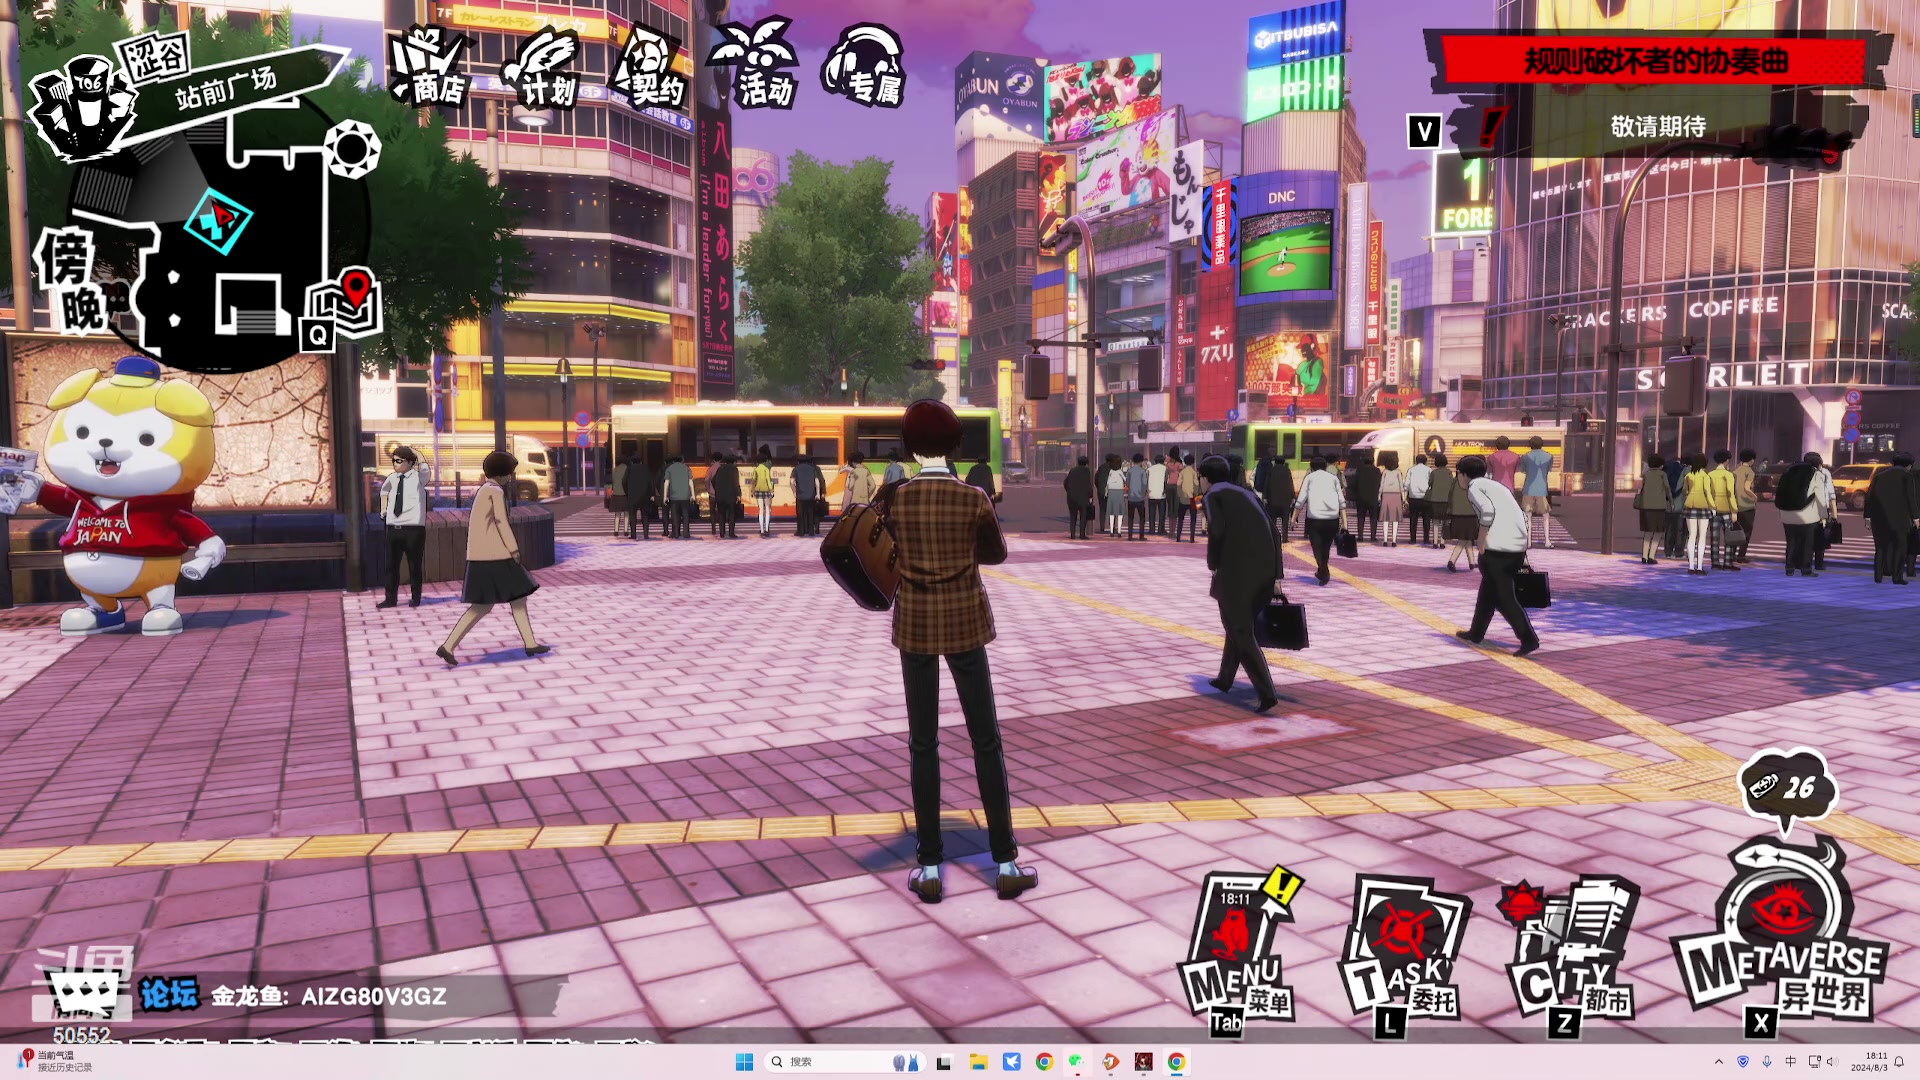
Task: Click the X key hint under METAVERSE
Action: [1761, 1022]
